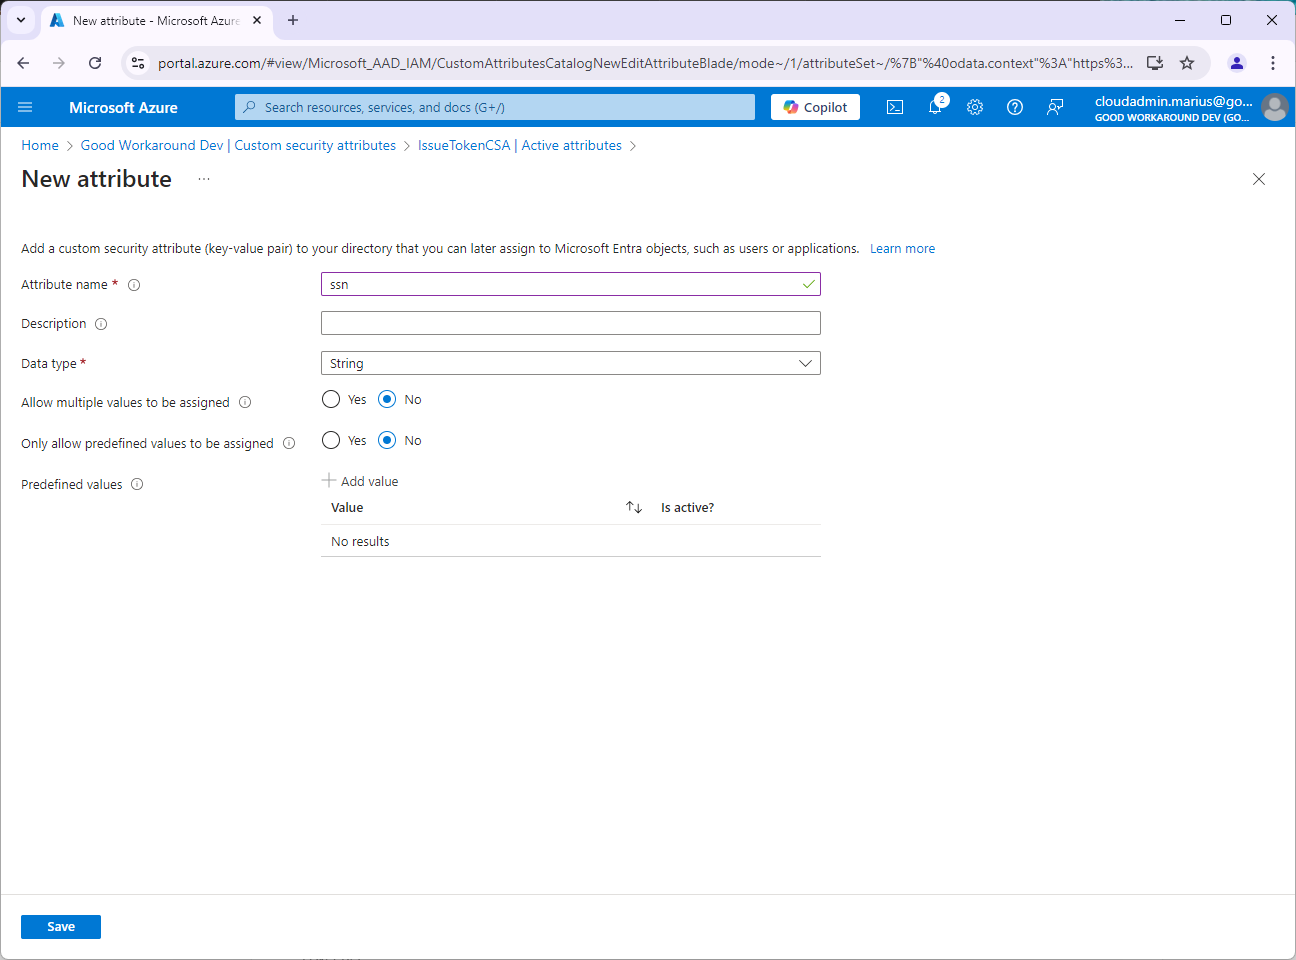The image size is (1296, 960).
Task: Sort the Value column using arrows icon
Action: [x=634, y=508]
